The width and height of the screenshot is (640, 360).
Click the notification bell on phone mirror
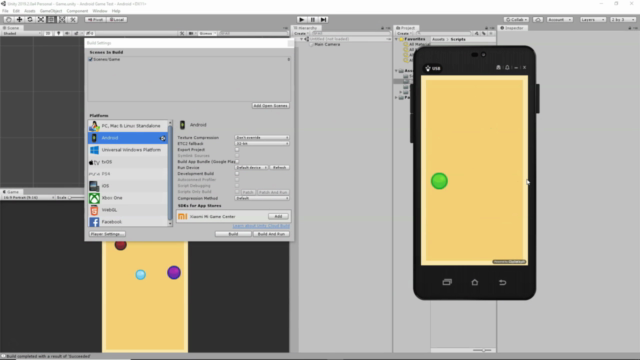click(507, 68)
